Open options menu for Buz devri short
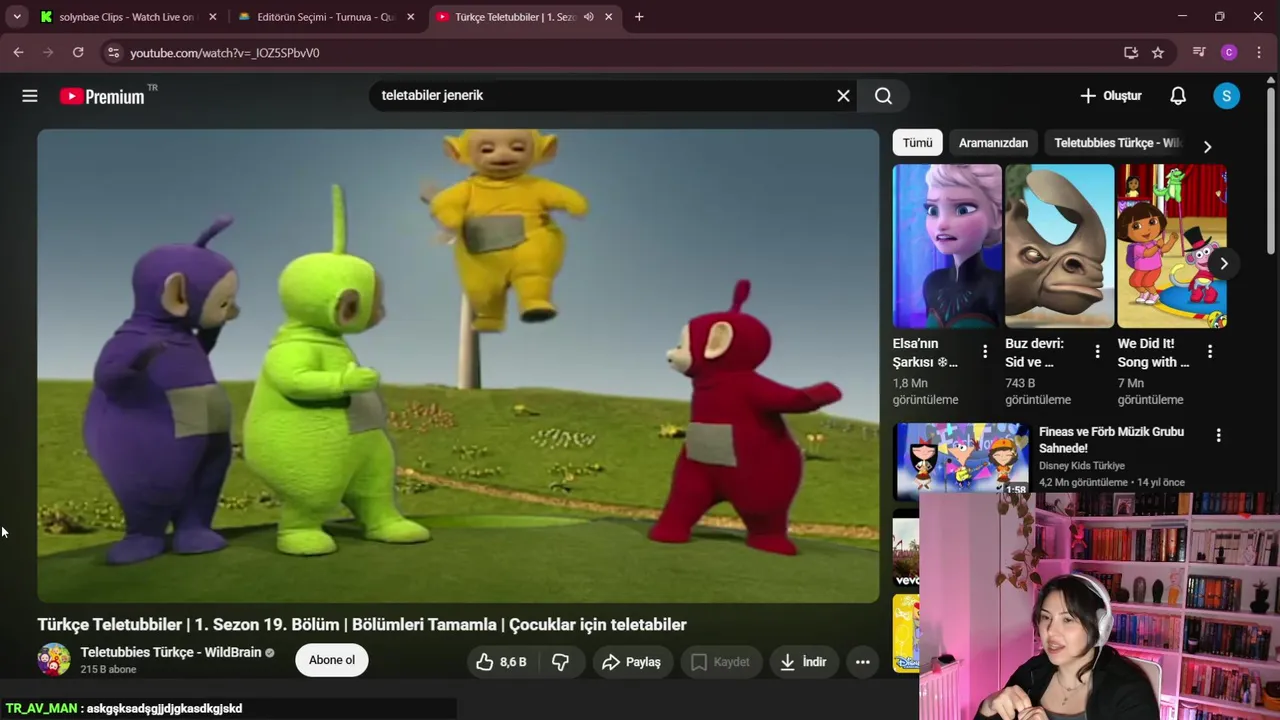Screen dimensions: 1280x720 coord(1097,352)
